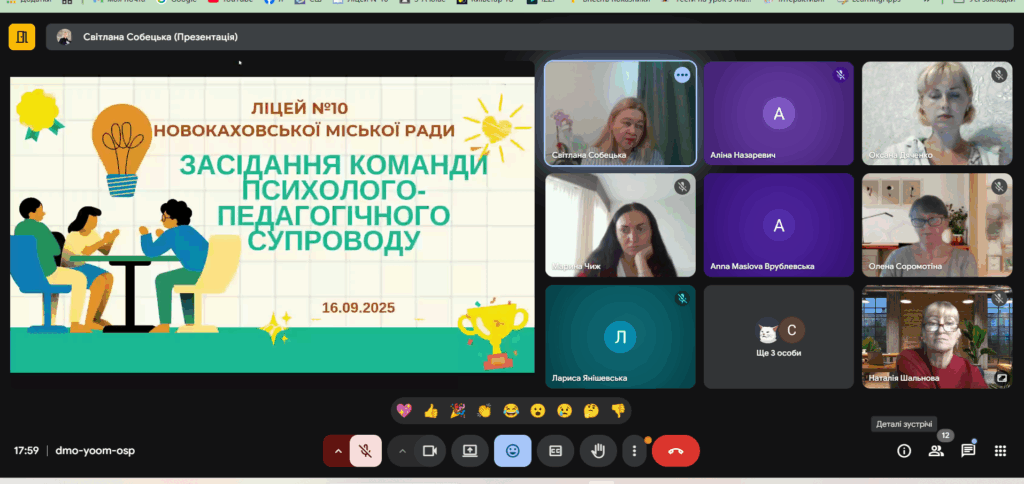Expand video settings arrow beside camera

pos(402,451)
